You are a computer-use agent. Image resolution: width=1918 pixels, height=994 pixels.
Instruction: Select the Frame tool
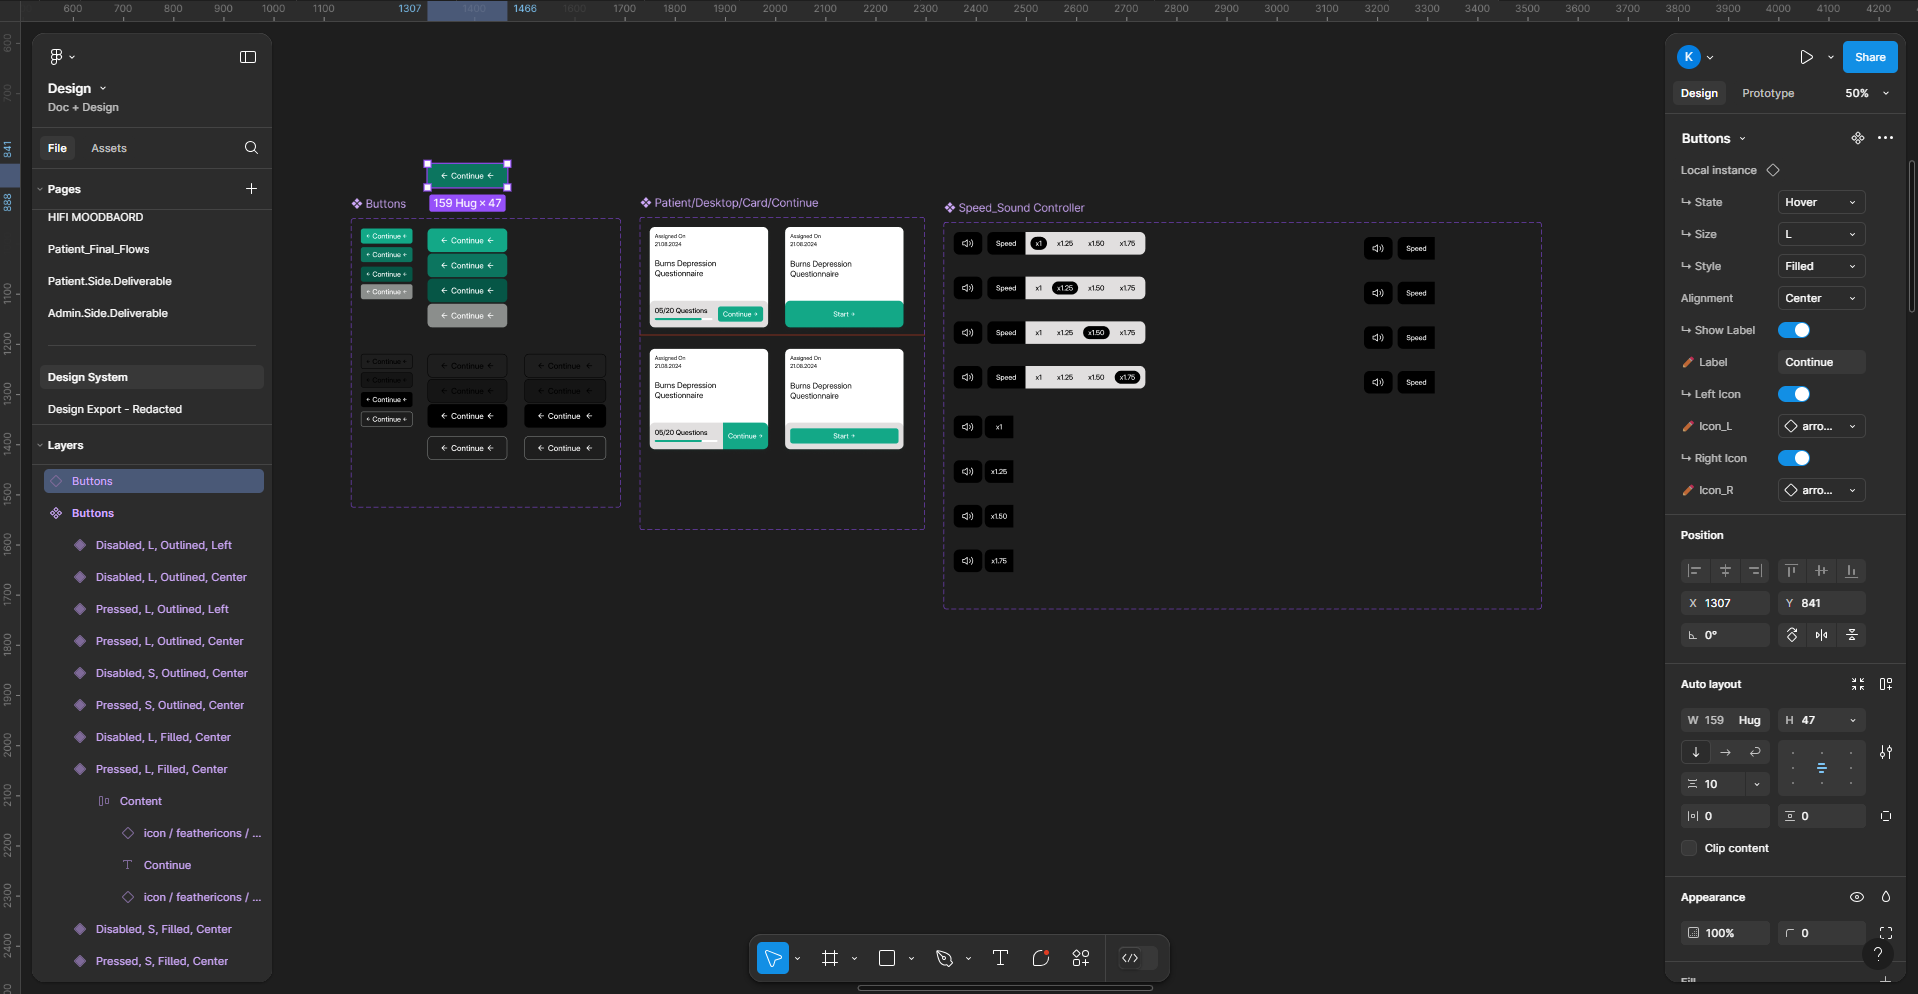830,957
